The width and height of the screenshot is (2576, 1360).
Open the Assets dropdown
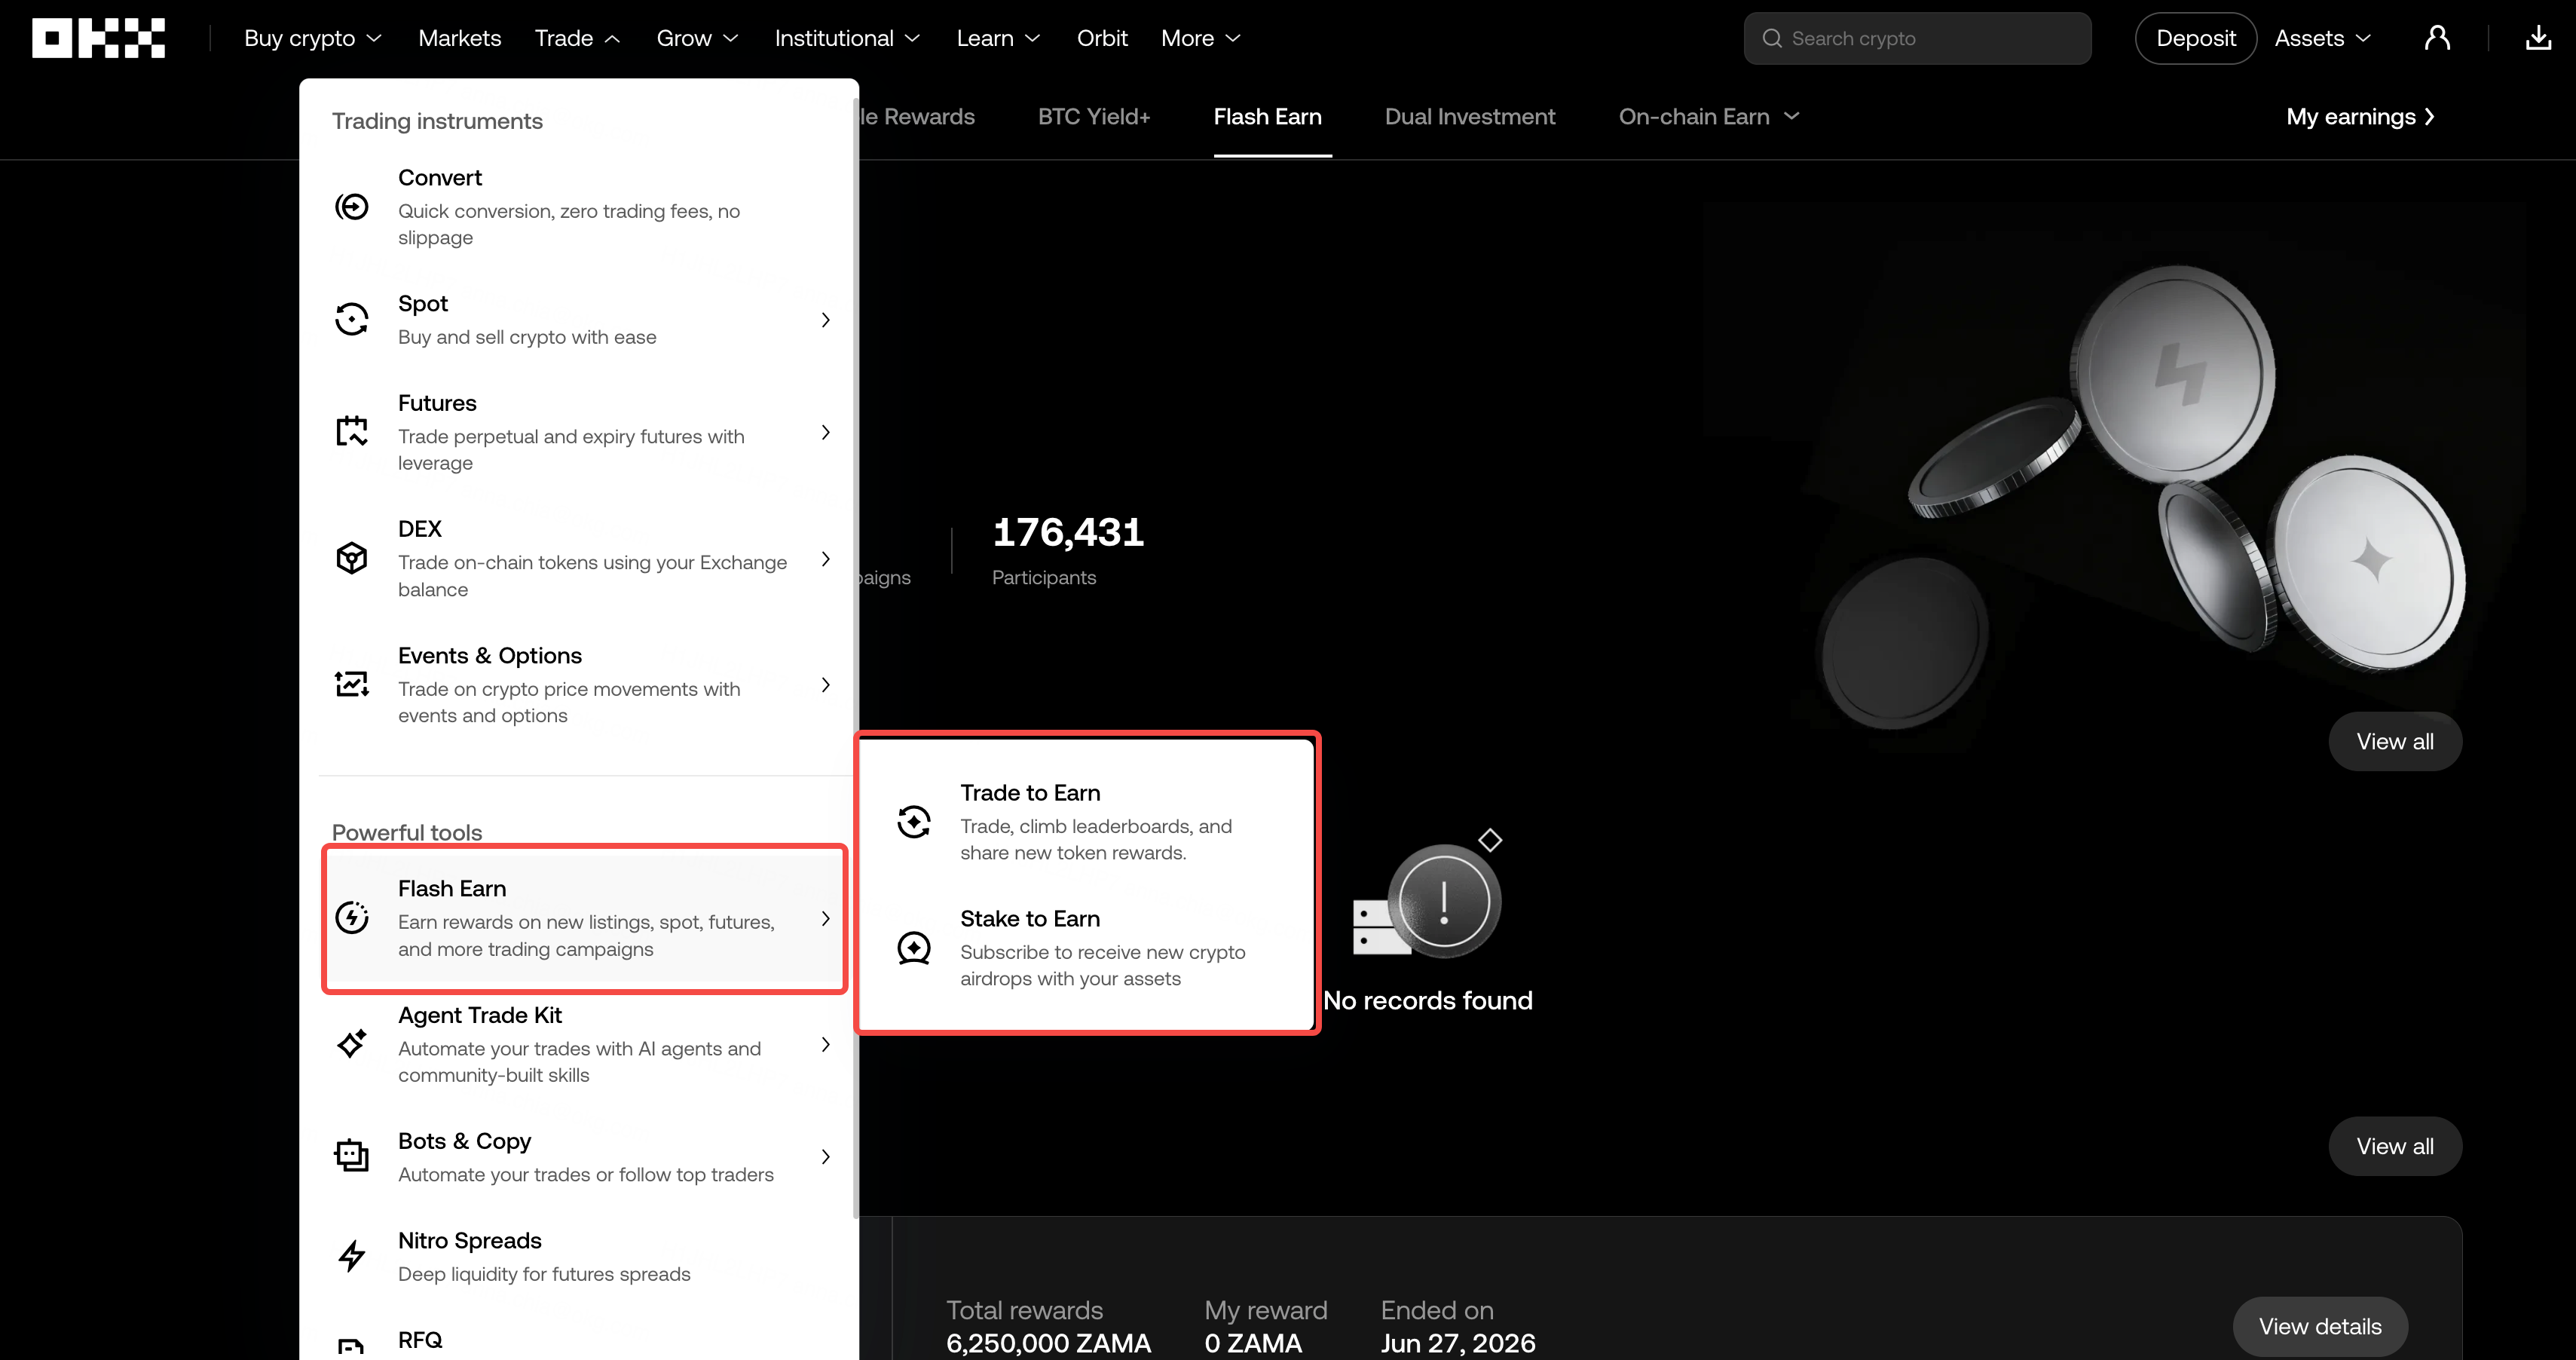[2322, 38]
